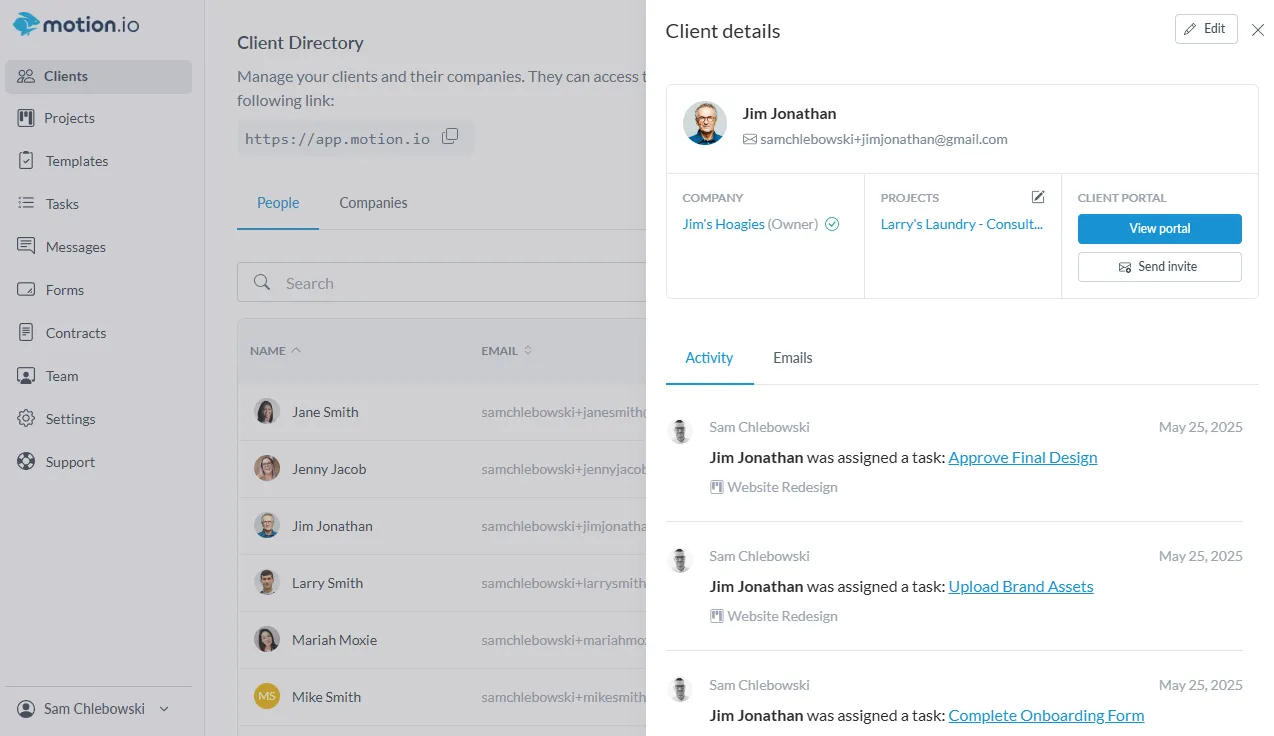Click Jim Jonathan's profile photo in details

coord(705,124)
